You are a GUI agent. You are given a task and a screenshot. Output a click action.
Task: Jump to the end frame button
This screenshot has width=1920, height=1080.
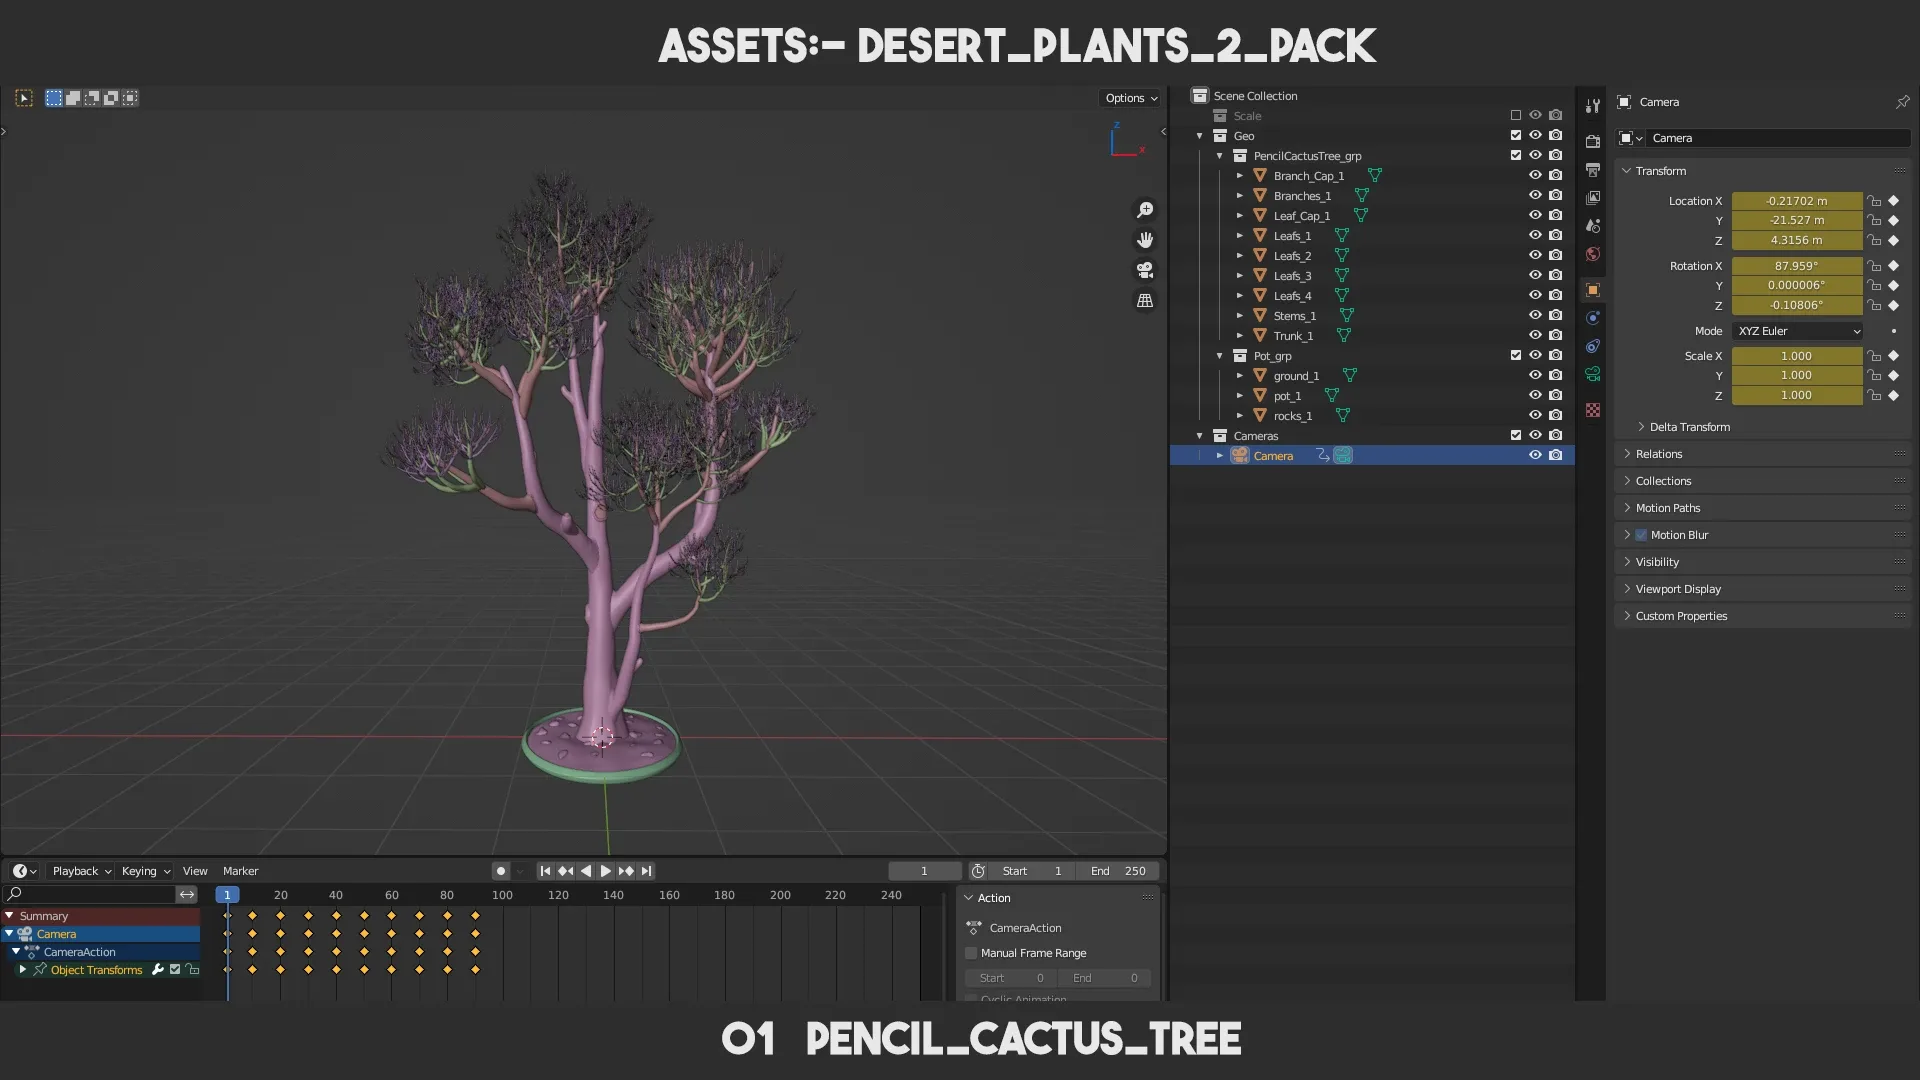(646, 871)
